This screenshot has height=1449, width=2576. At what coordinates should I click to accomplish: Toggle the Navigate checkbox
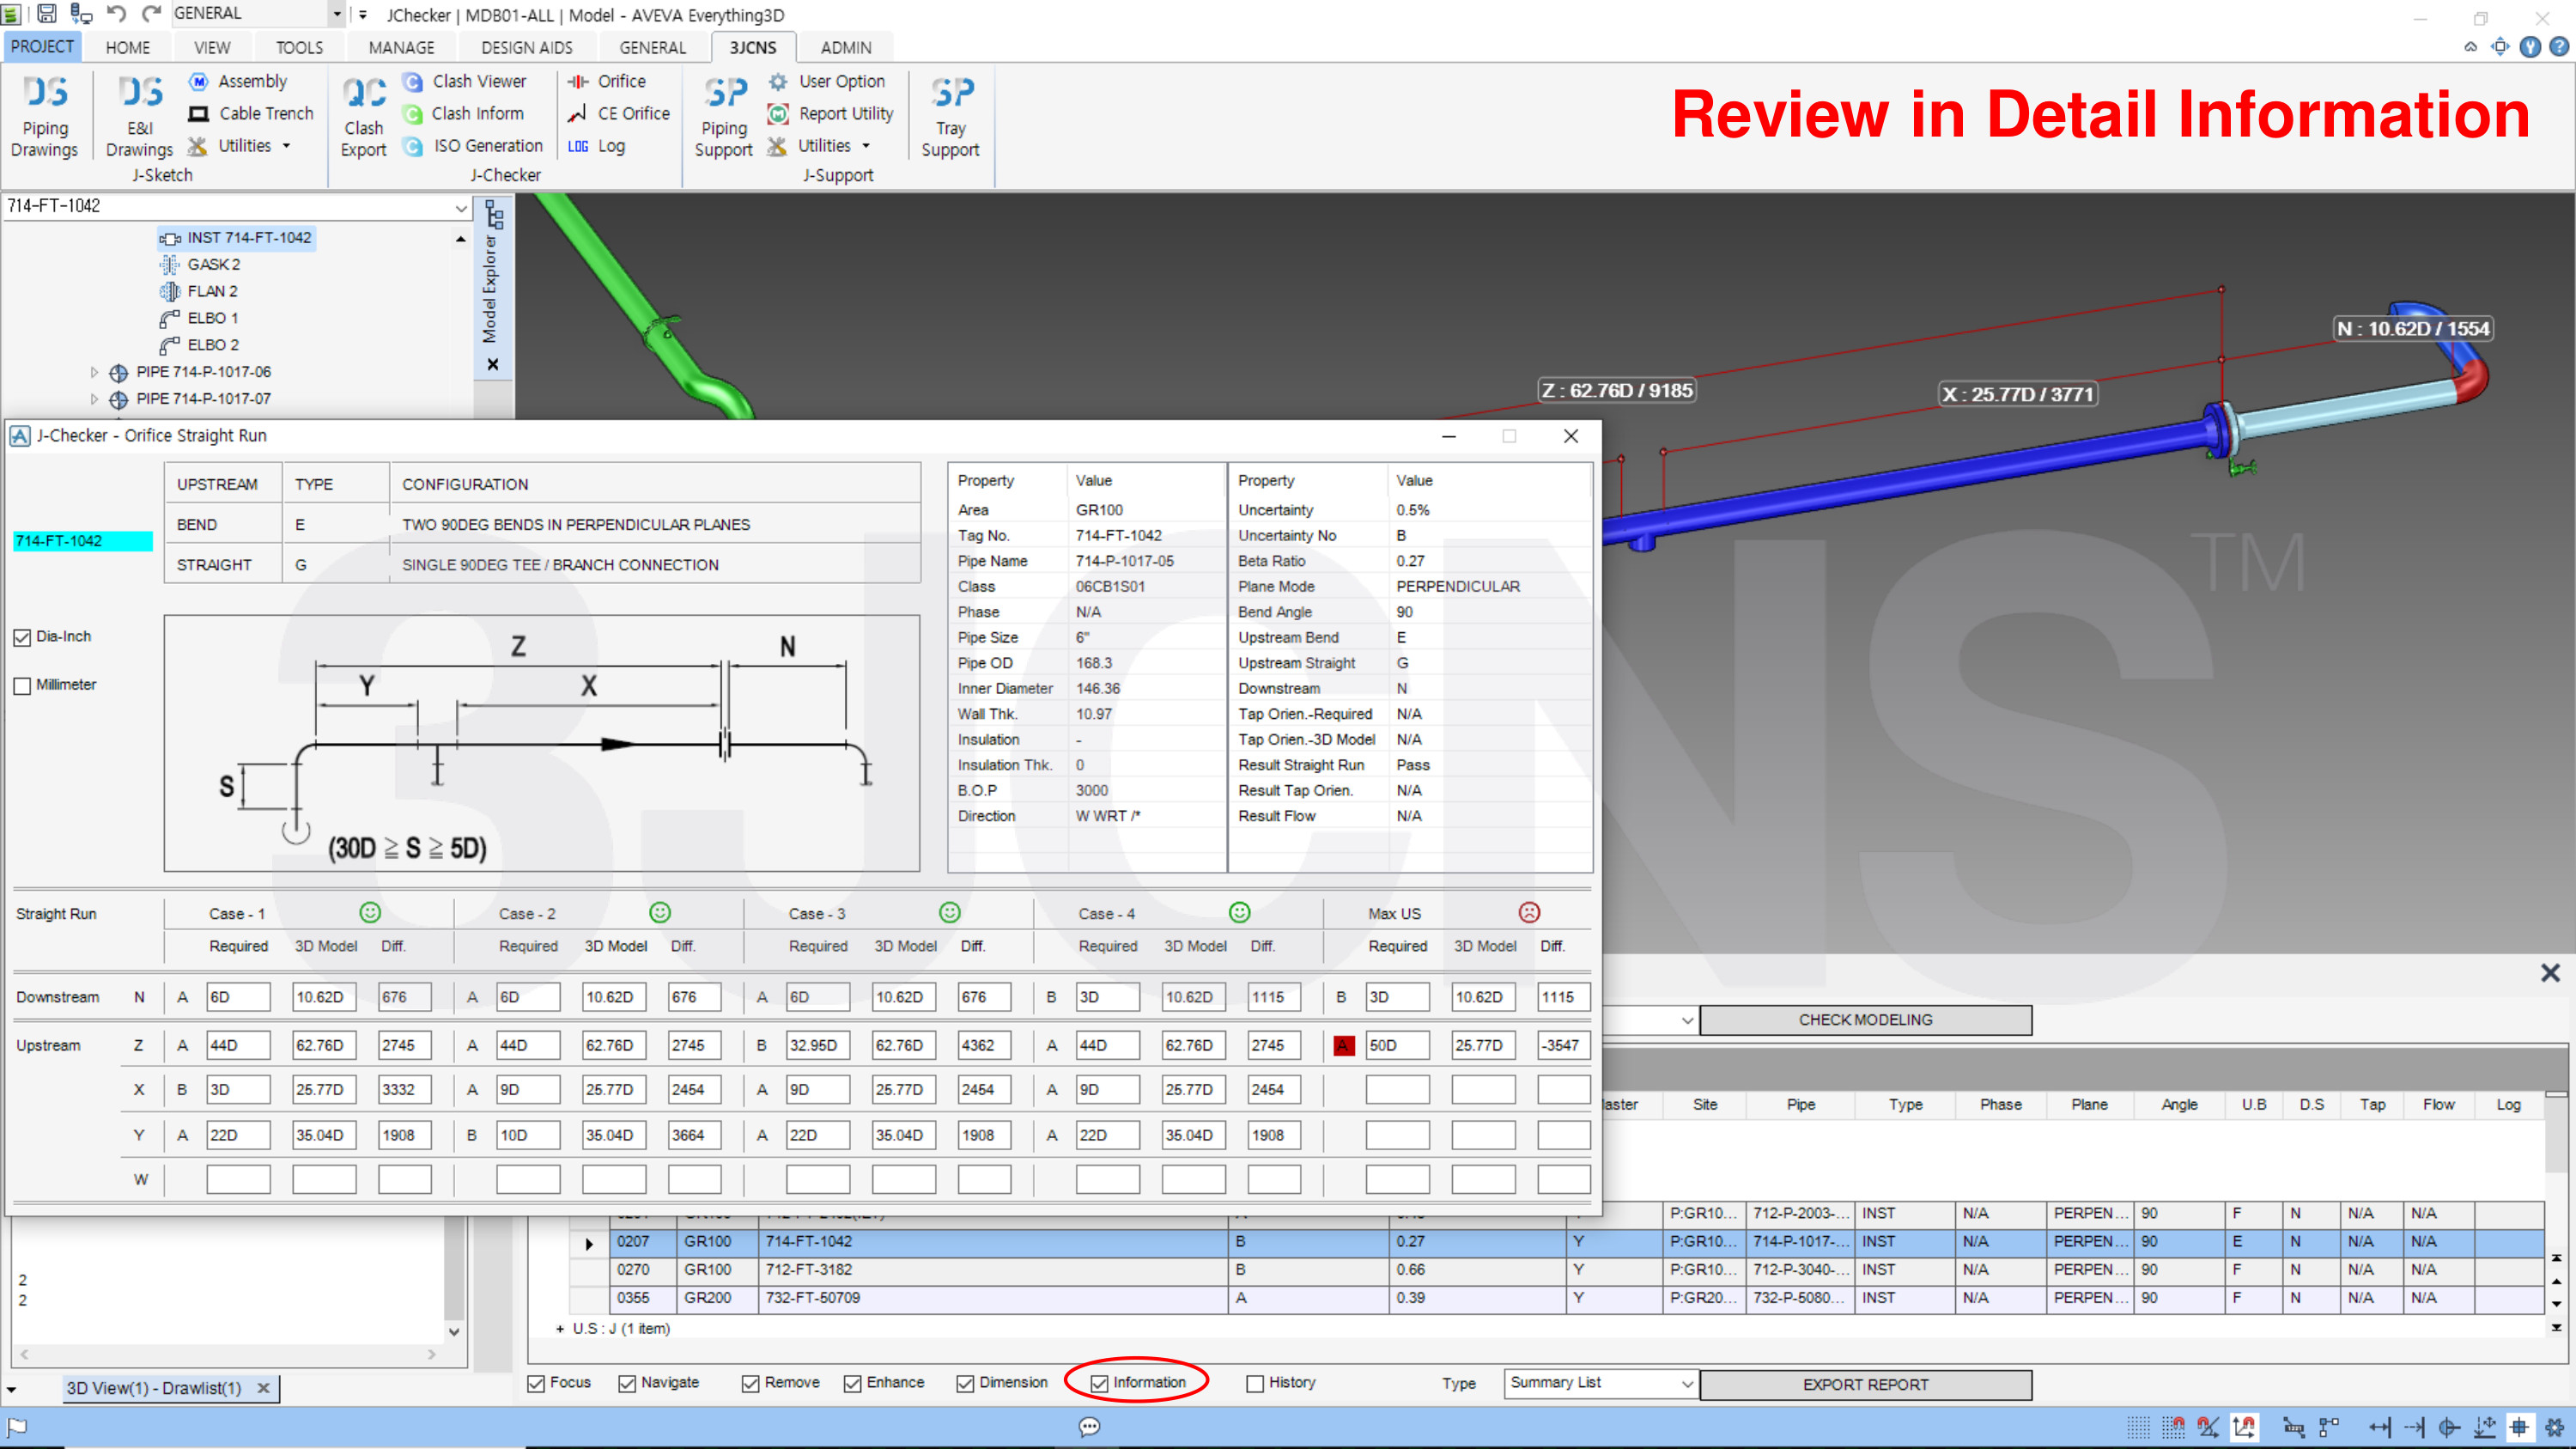pyautogui.click(x=627, y=1383)
